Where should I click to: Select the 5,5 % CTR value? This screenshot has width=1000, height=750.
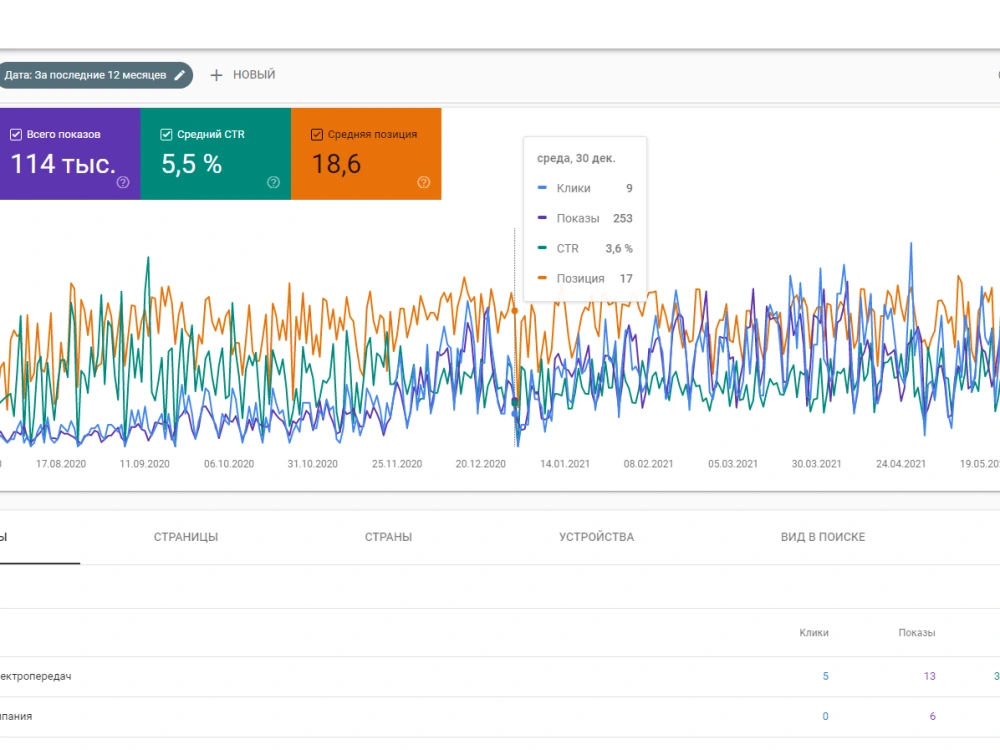pos(191,165)
